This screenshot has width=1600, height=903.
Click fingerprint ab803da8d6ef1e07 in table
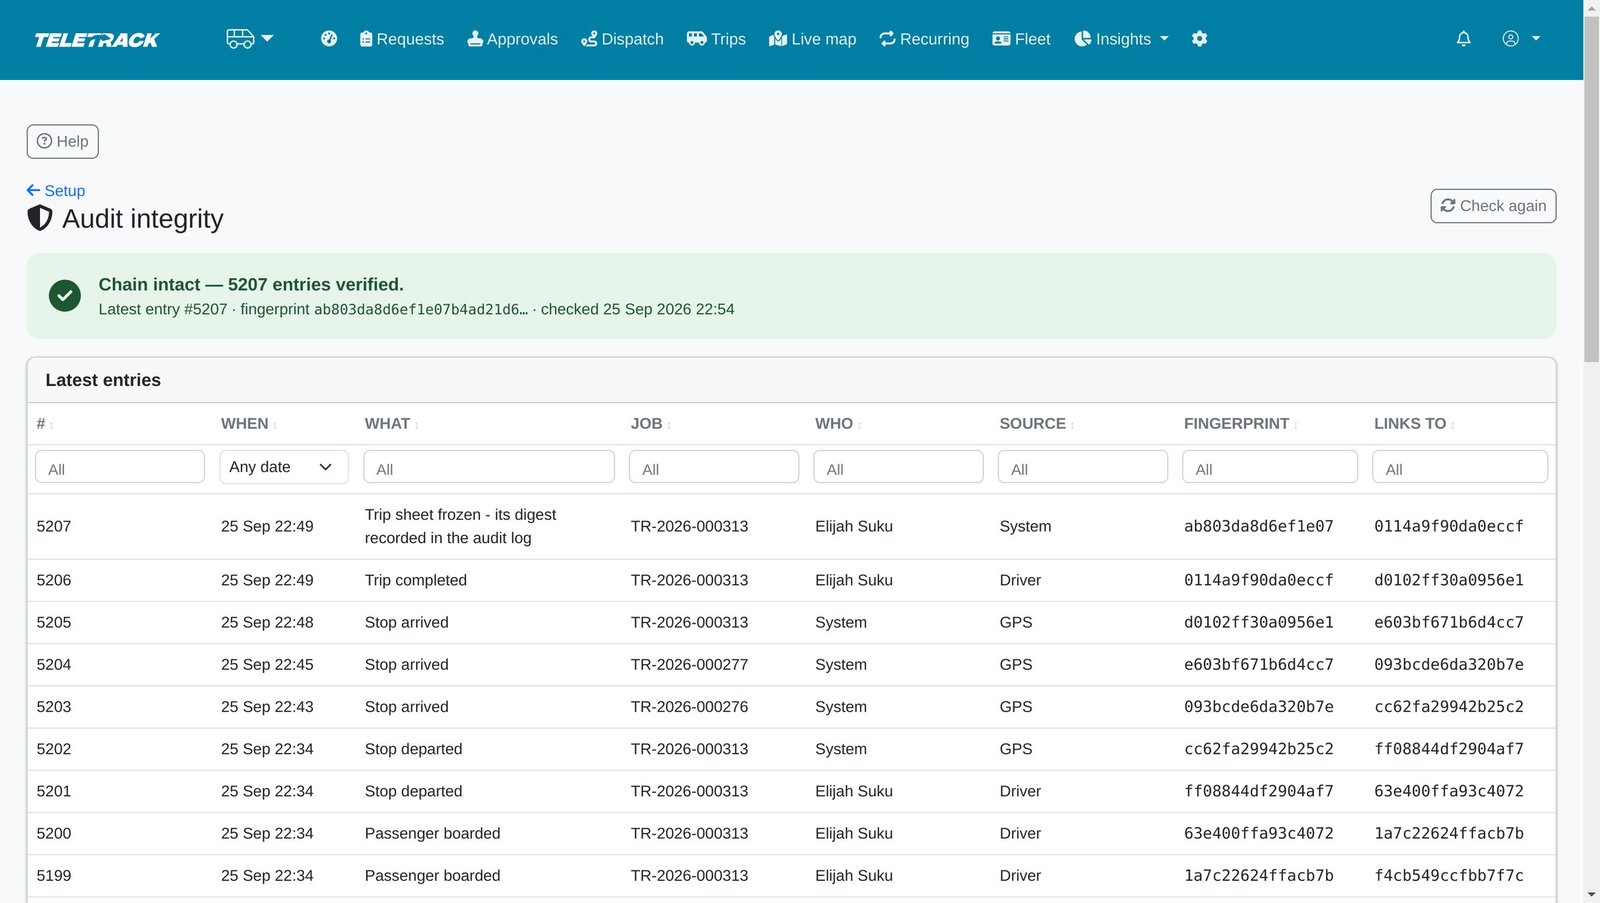[x=1259, y=527]
